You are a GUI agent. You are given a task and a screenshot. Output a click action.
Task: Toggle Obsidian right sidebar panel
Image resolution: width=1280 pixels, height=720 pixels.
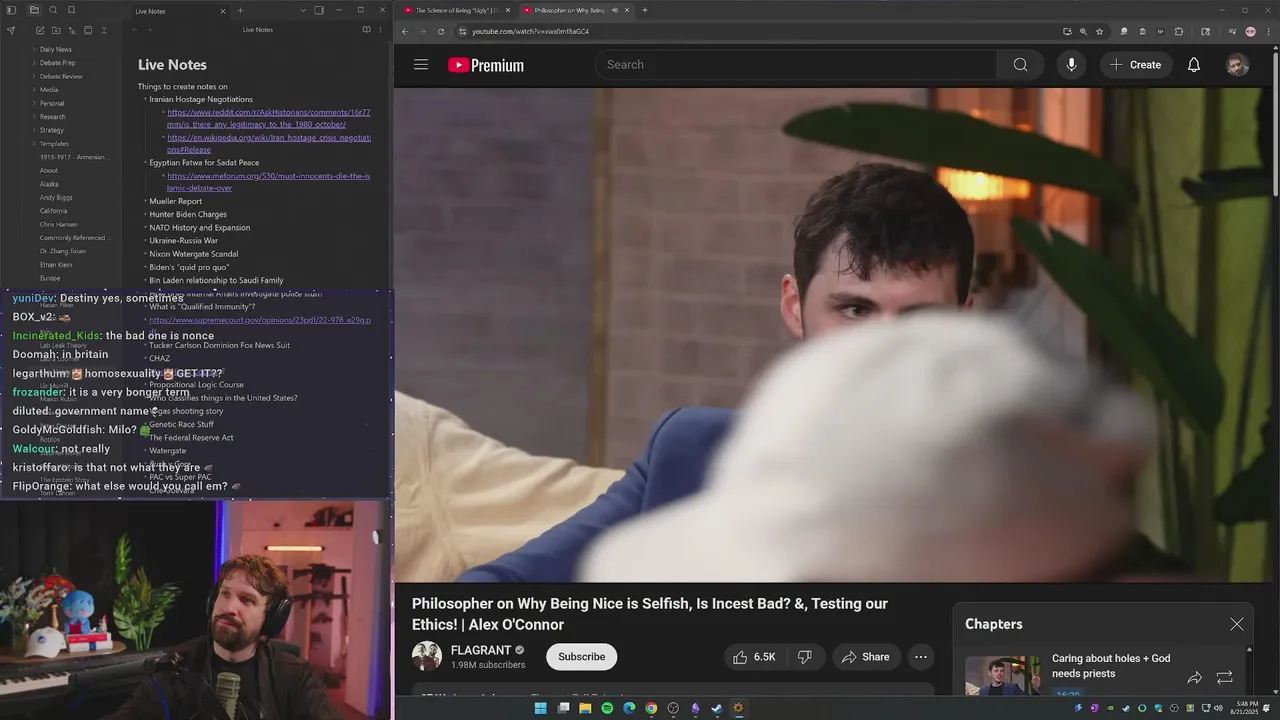(319, 10)
